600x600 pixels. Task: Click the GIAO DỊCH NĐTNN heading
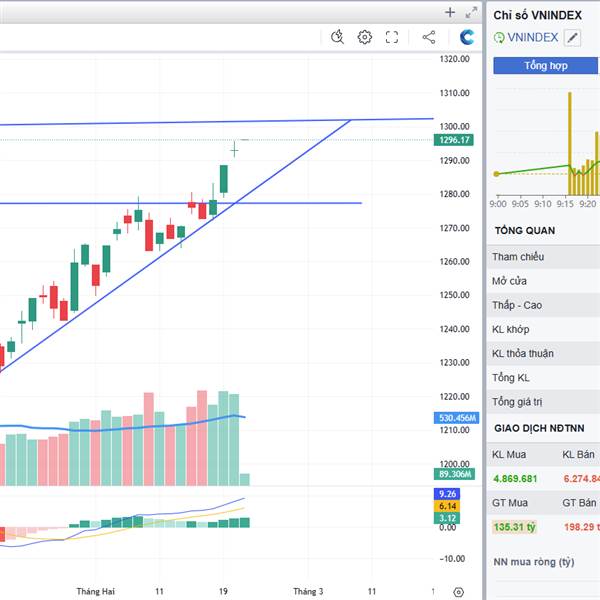pyautogui.click(x=539, y=428)
